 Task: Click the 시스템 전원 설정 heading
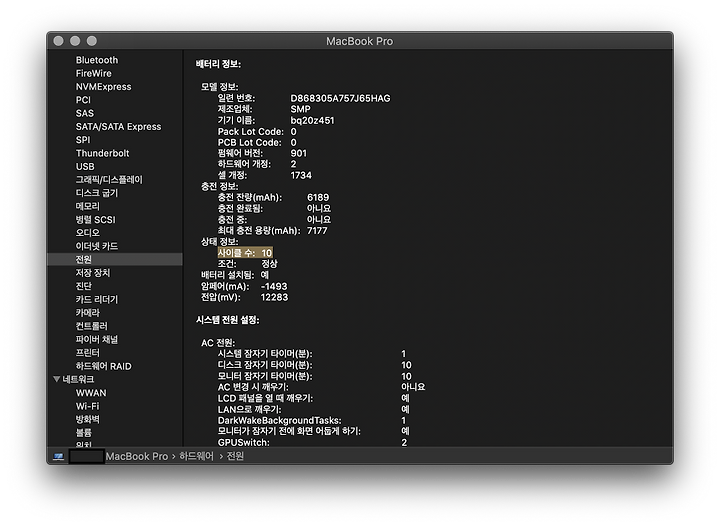point(227,320)
